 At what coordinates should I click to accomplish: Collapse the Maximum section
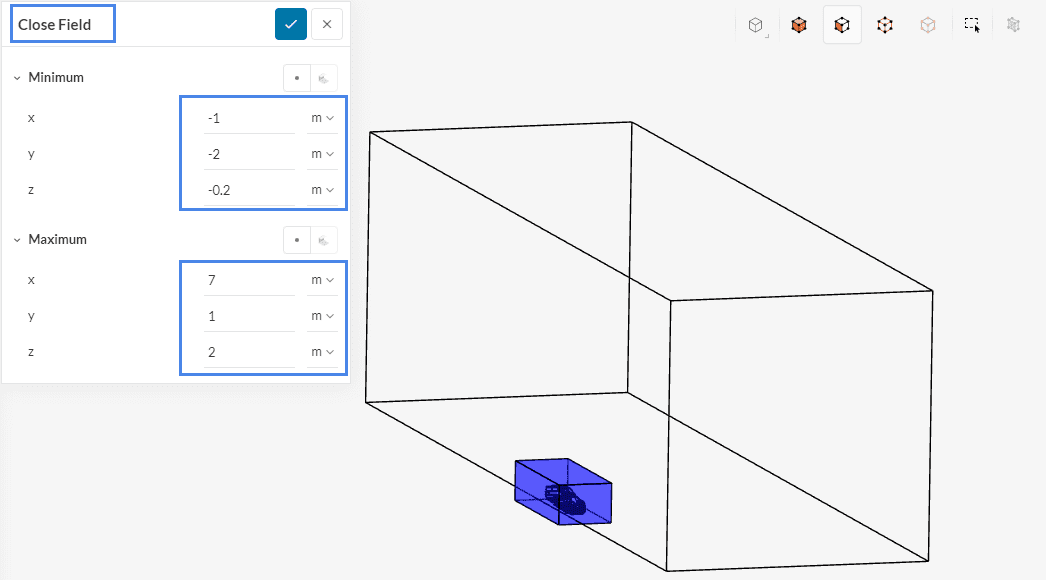click(17, 240)
